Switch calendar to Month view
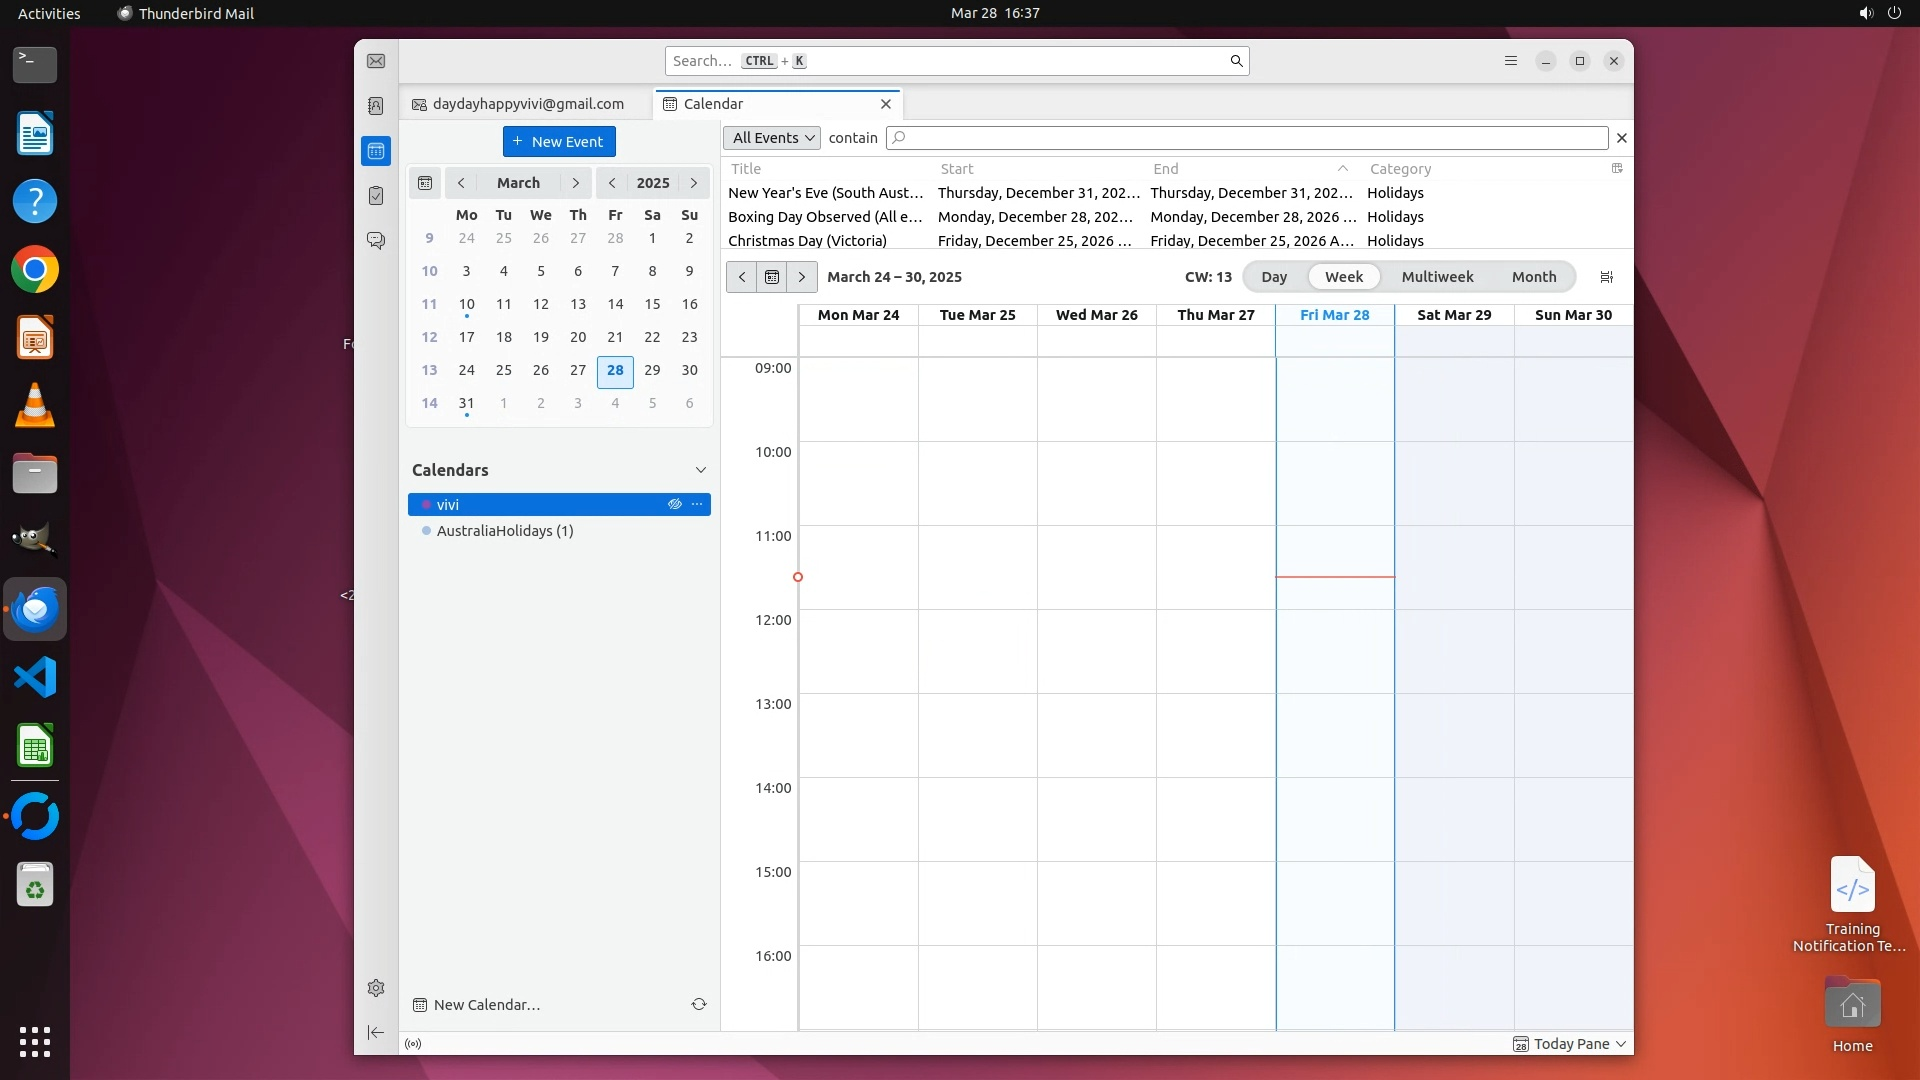This screenshot has height=1080, width=1920. [x=1533, y=277]
